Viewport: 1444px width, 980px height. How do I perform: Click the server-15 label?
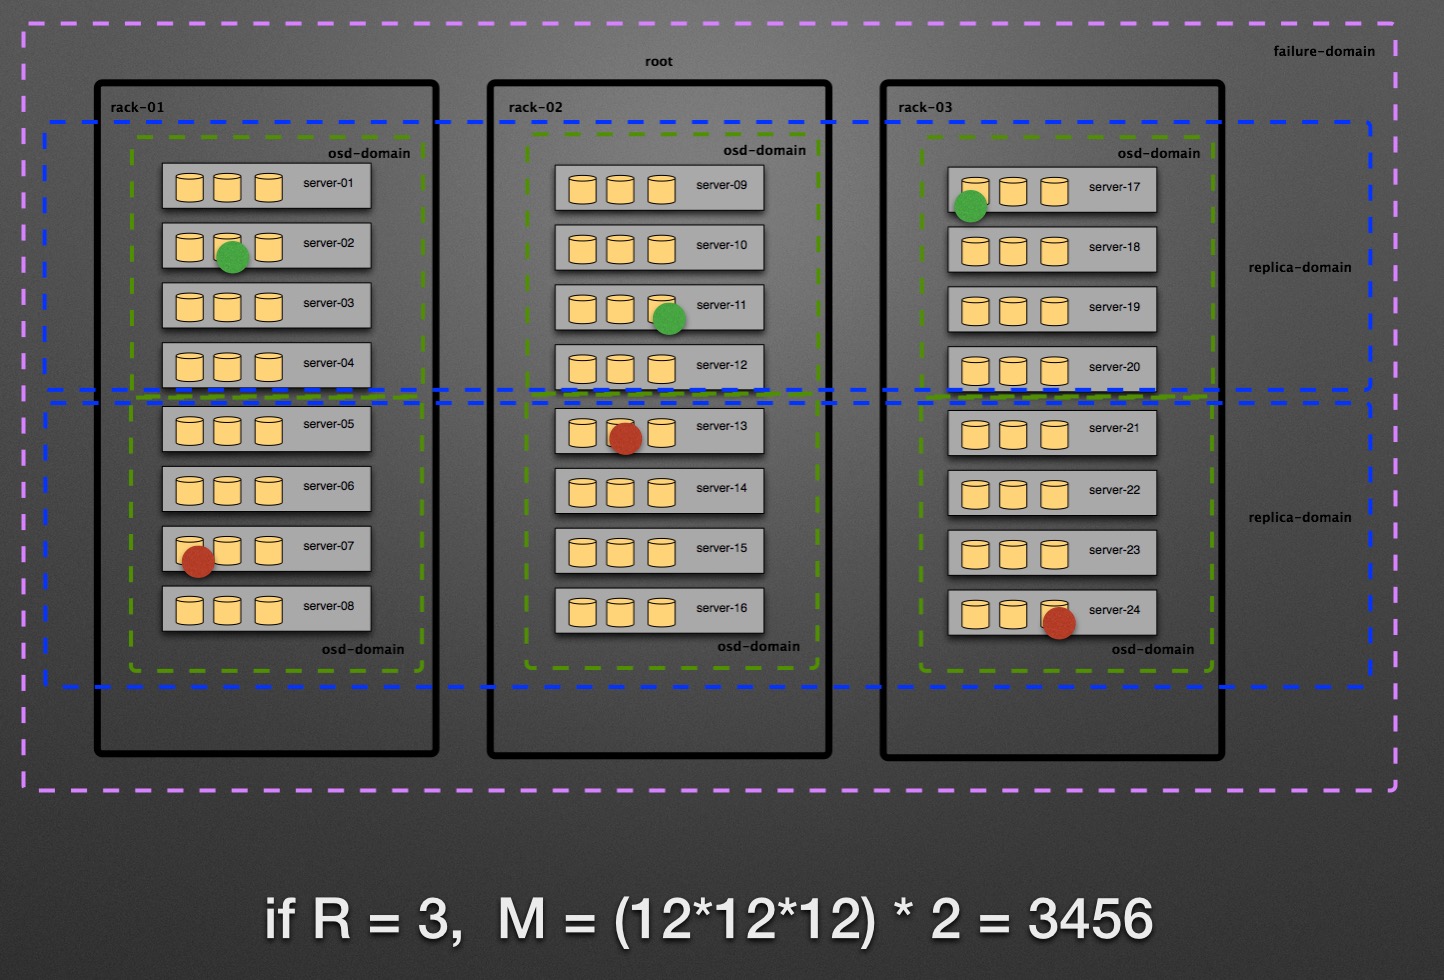[721, 548]
